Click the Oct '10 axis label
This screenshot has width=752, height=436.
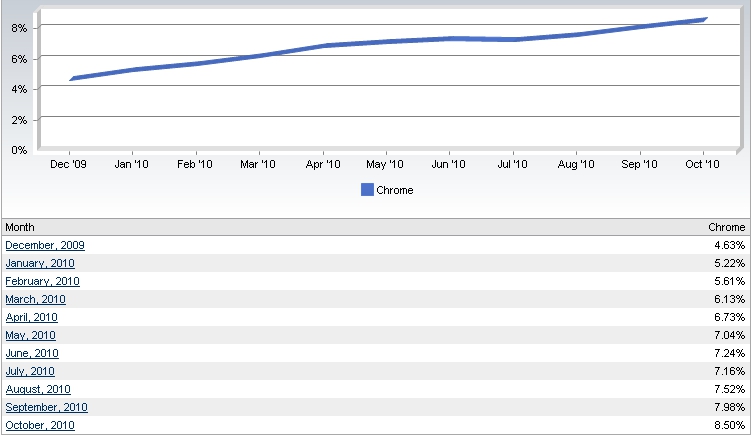click(x=702, y=164)
